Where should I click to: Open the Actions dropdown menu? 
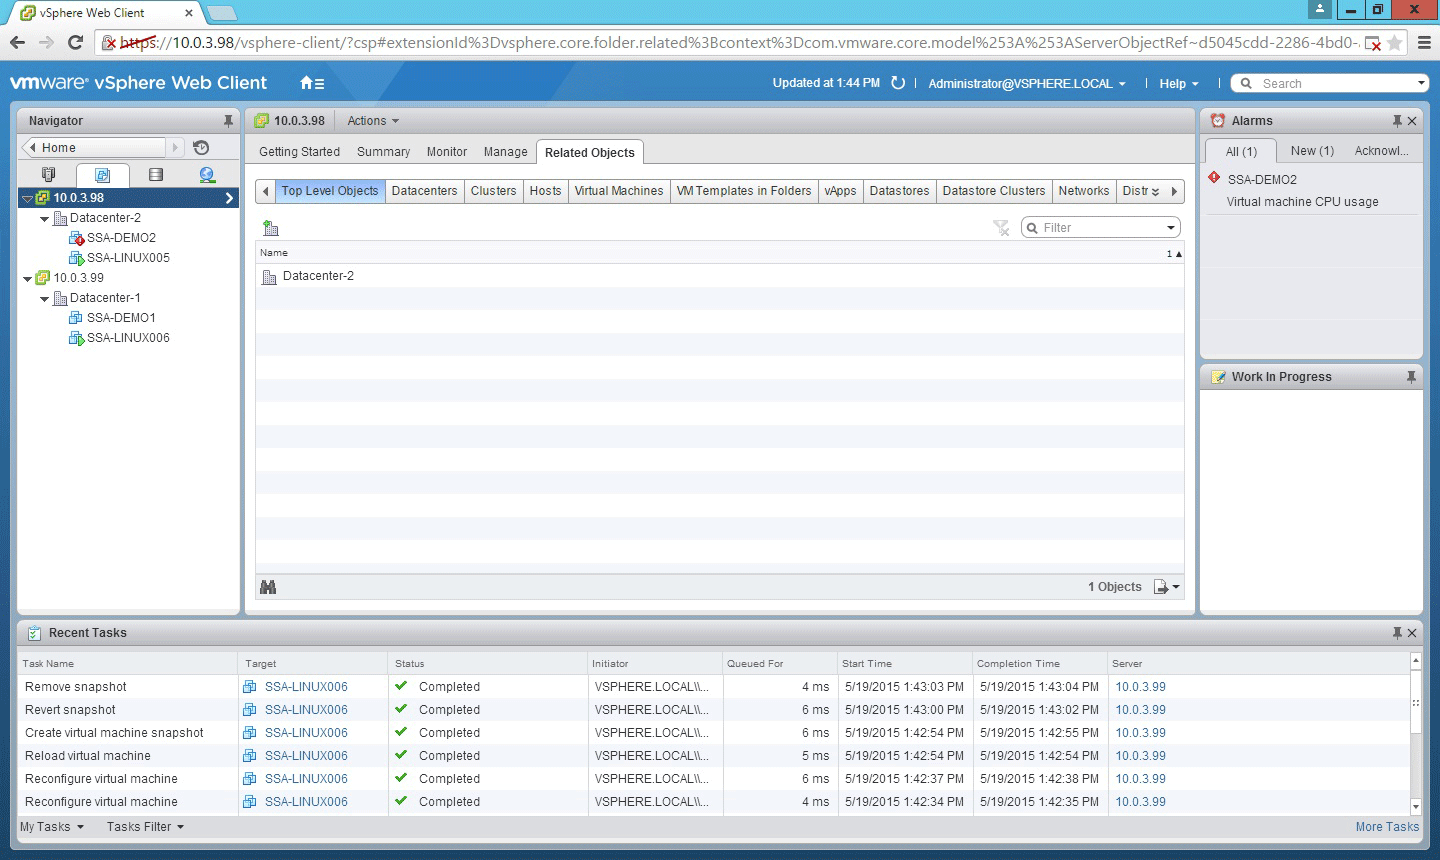(373, 121)
